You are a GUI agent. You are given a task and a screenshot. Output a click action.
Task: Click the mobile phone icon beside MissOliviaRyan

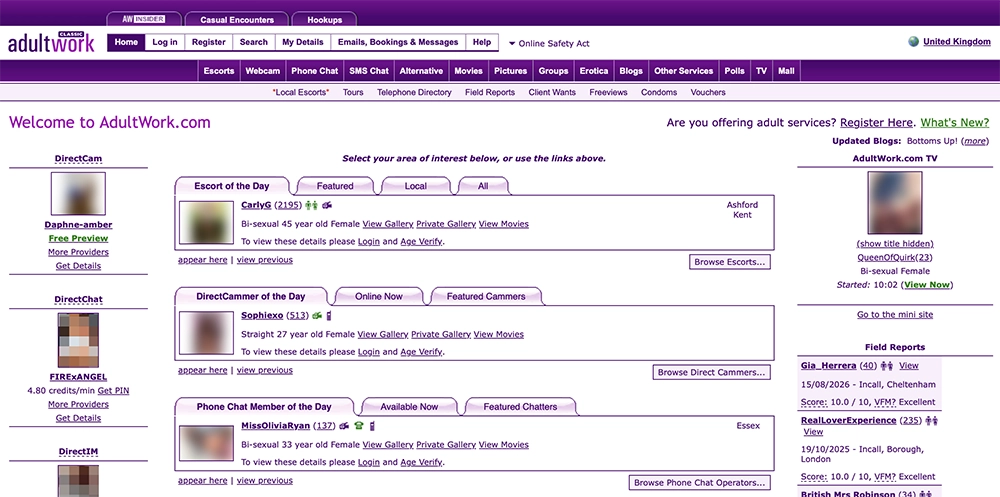(371, 426)
